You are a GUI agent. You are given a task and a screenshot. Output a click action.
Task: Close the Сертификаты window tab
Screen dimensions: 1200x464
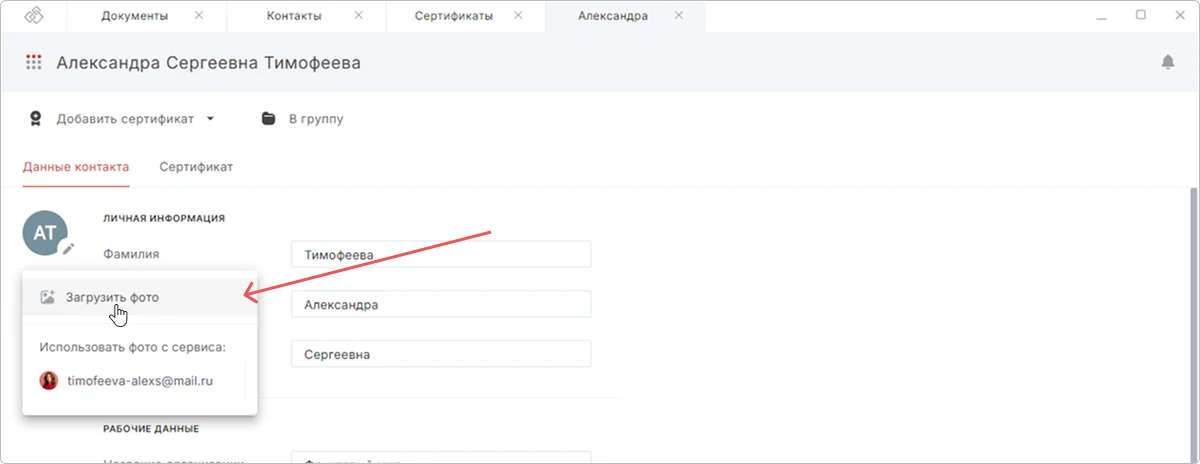point(517,16)
